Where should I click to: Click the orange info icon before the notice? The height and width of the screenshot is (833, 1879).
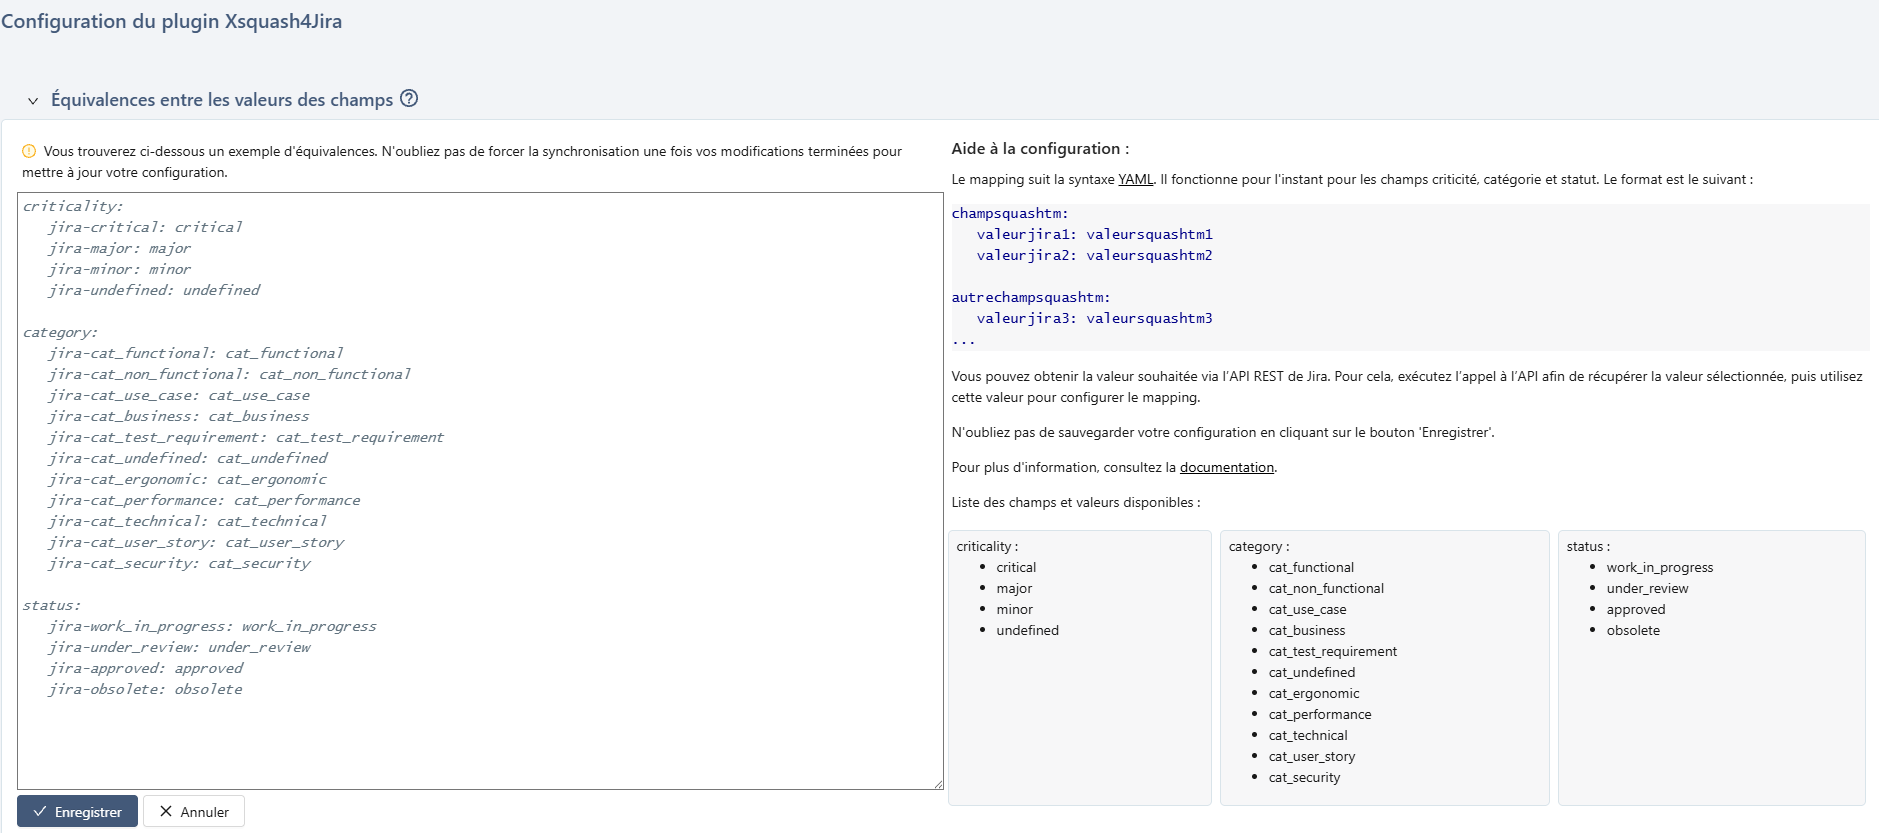tap(29, 152)
